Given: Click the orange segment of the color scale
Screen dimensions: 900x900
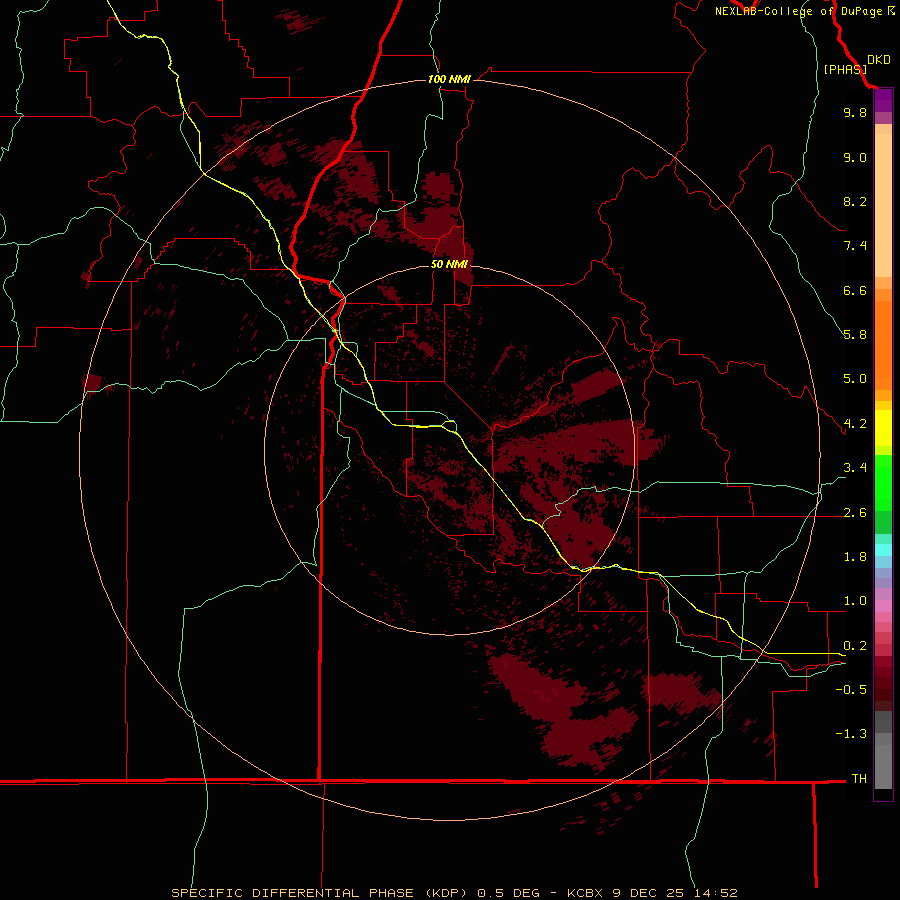Looking at the screenshot, I should [x=883, y=345].
